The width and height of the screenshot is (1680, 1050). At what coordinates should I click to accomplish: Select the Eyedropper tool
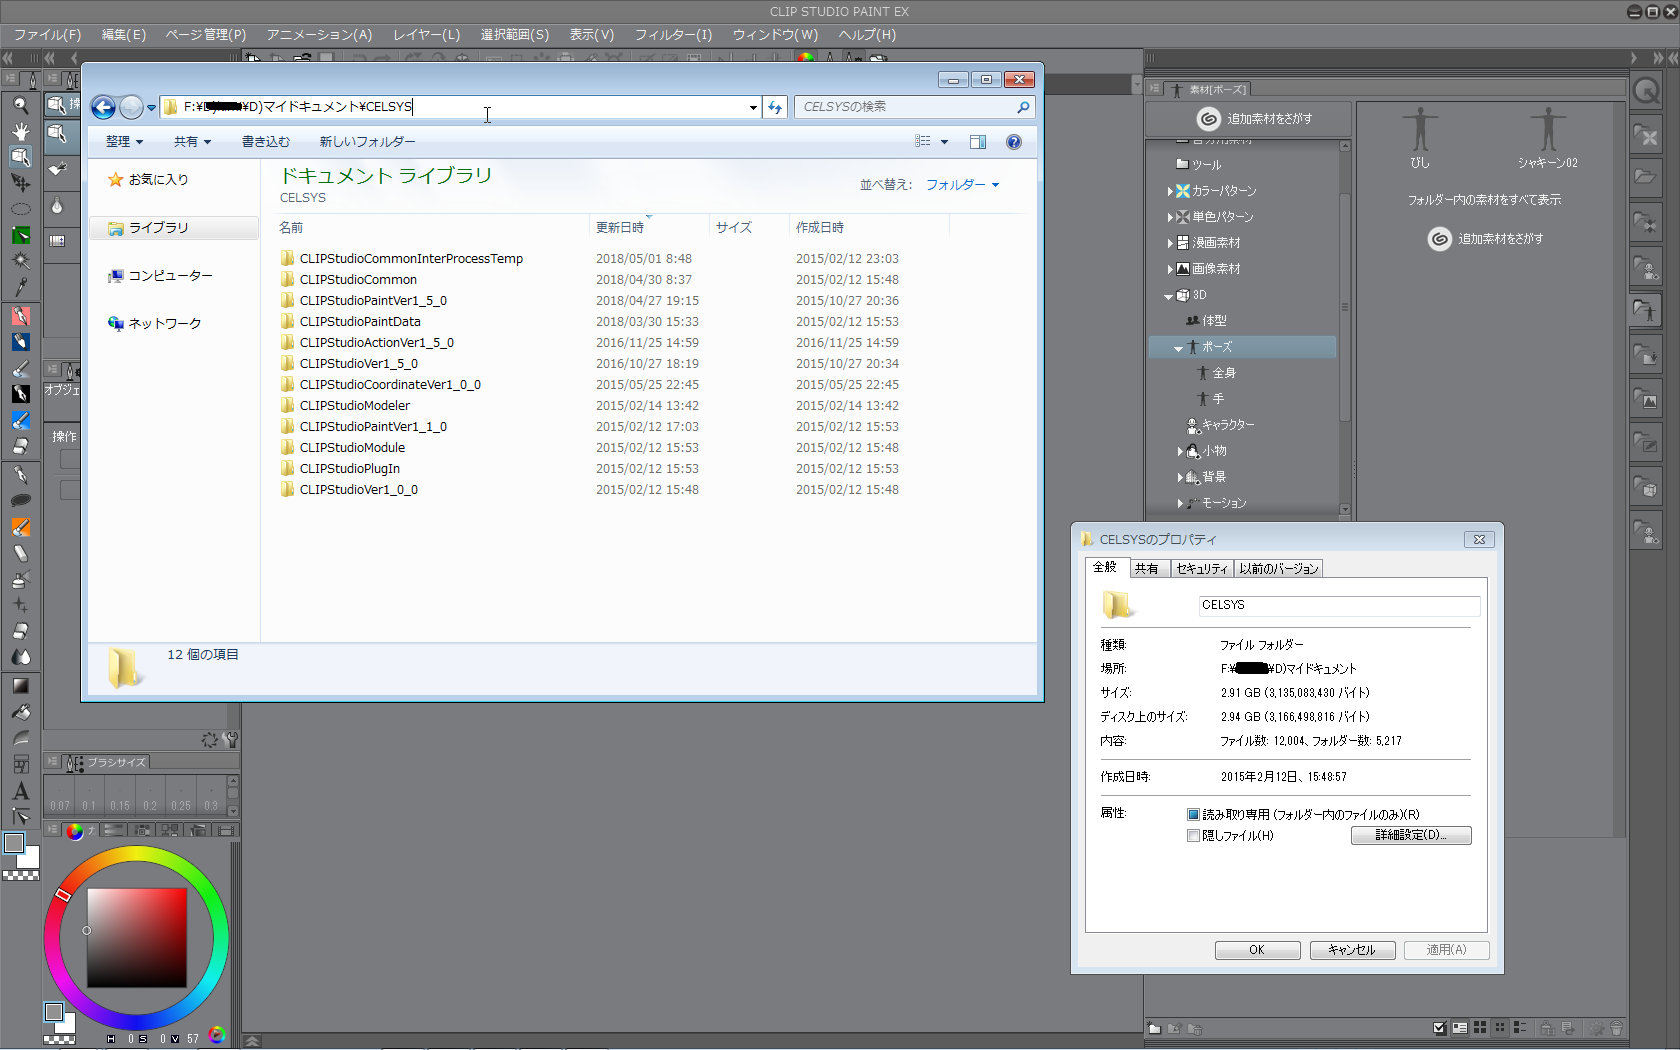click(x=20, y=287)
